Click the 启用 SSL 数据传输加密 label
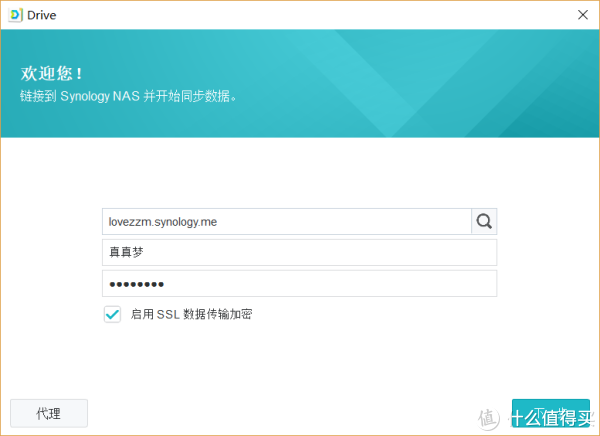This screenshot has height=436, width=600. coord(191,314)
